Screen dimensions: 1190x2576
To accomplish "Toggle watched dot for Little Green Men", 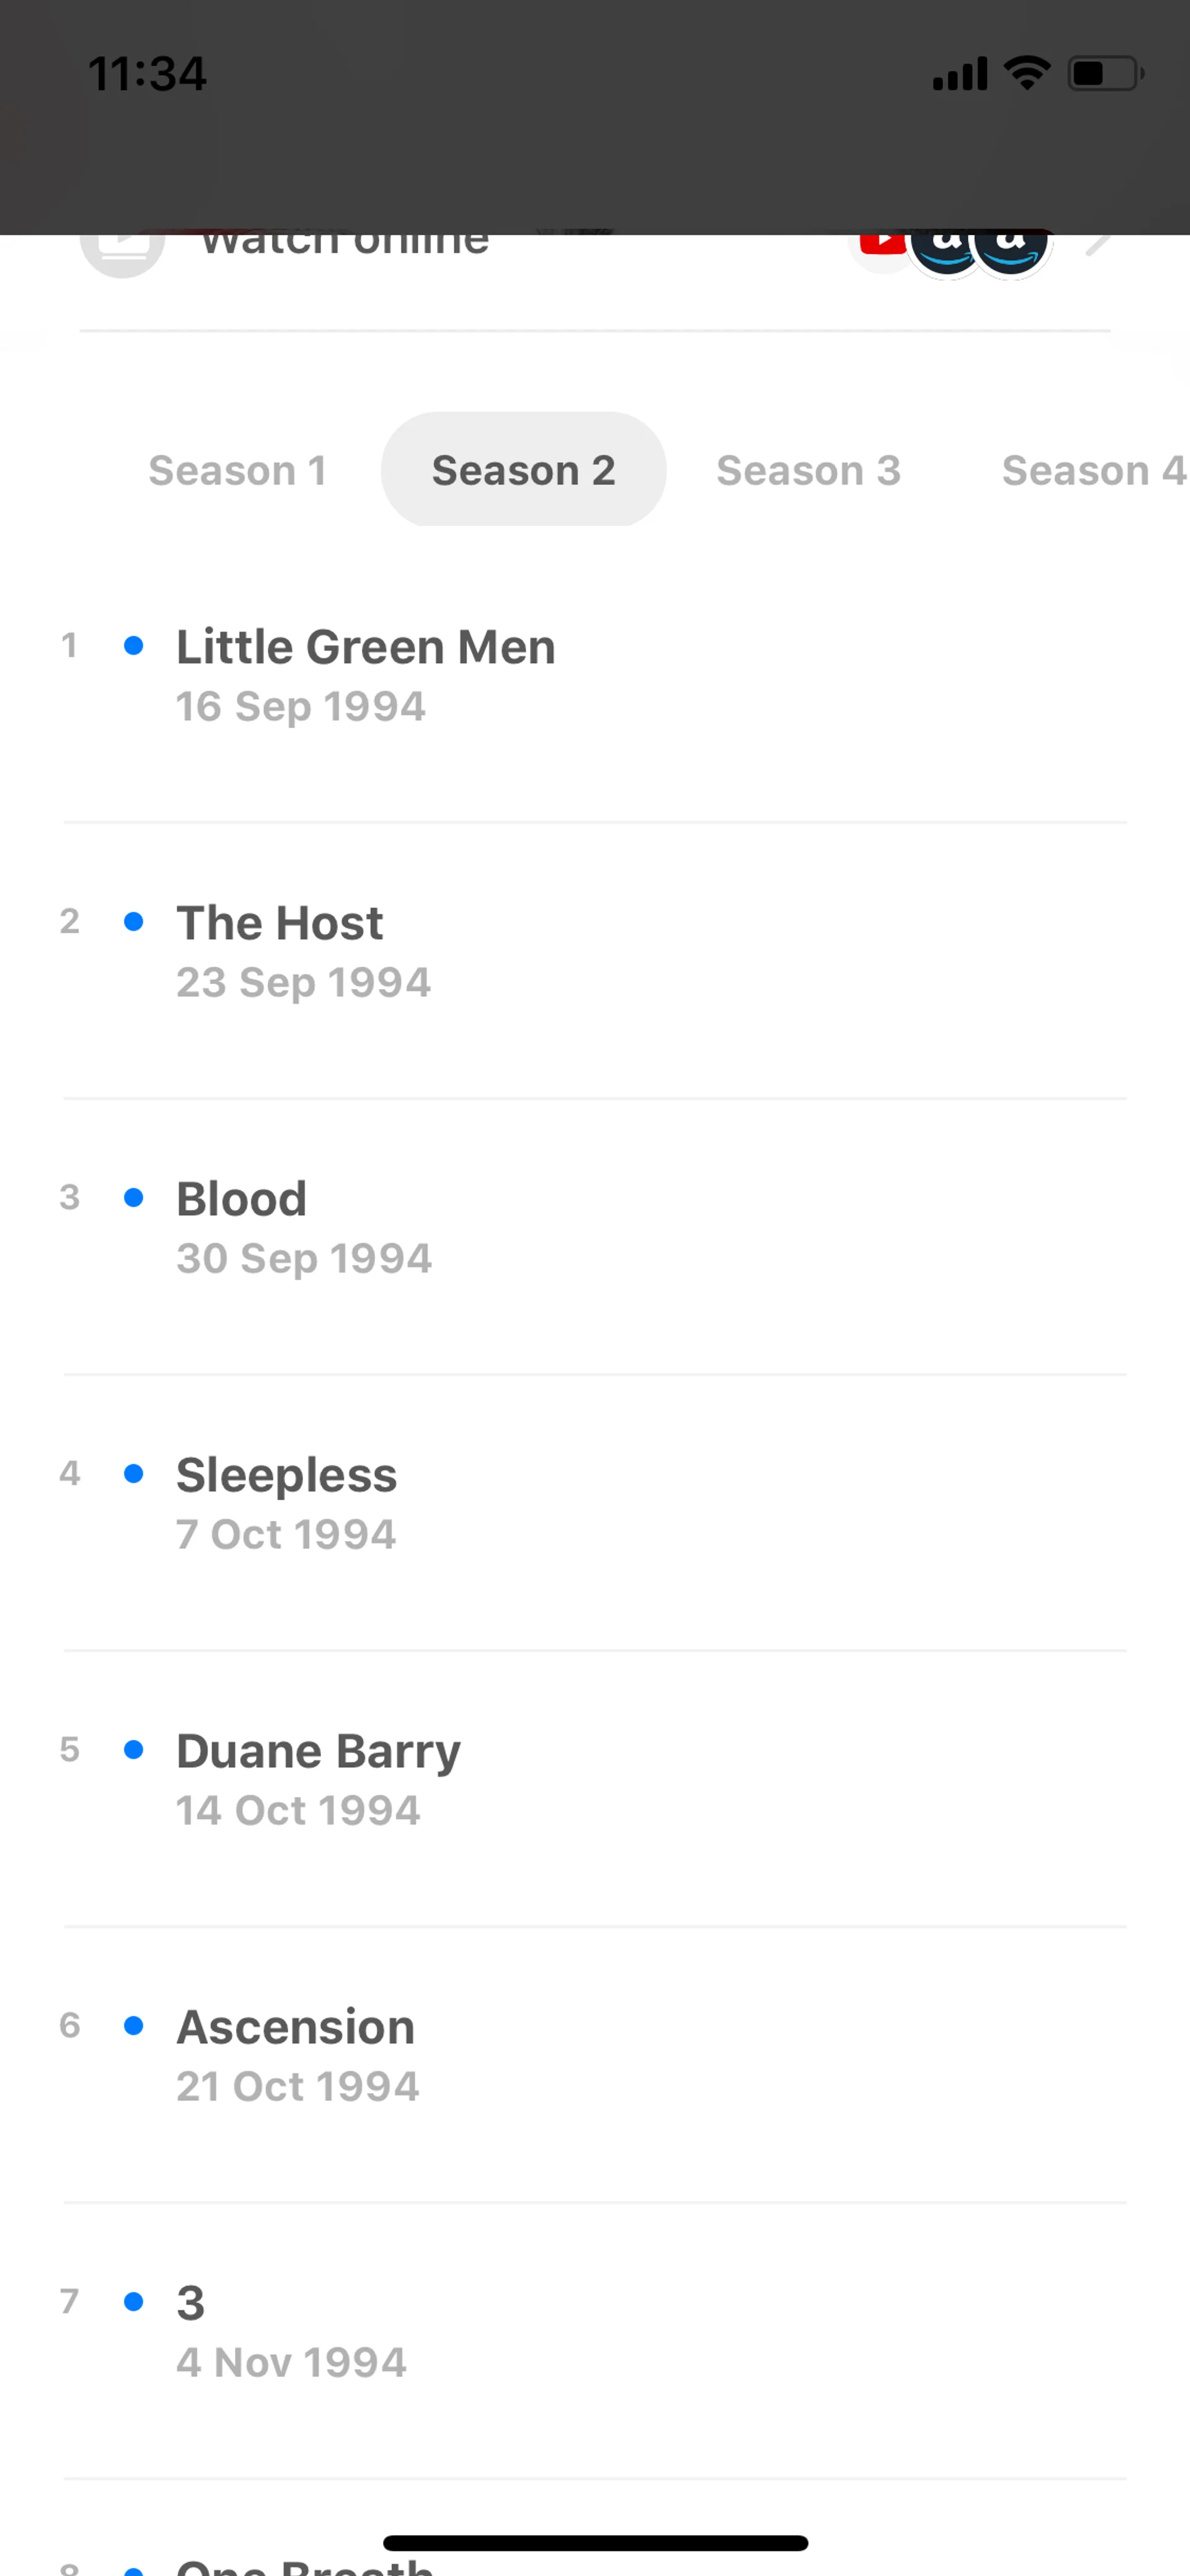I will (x=133, y=646).
